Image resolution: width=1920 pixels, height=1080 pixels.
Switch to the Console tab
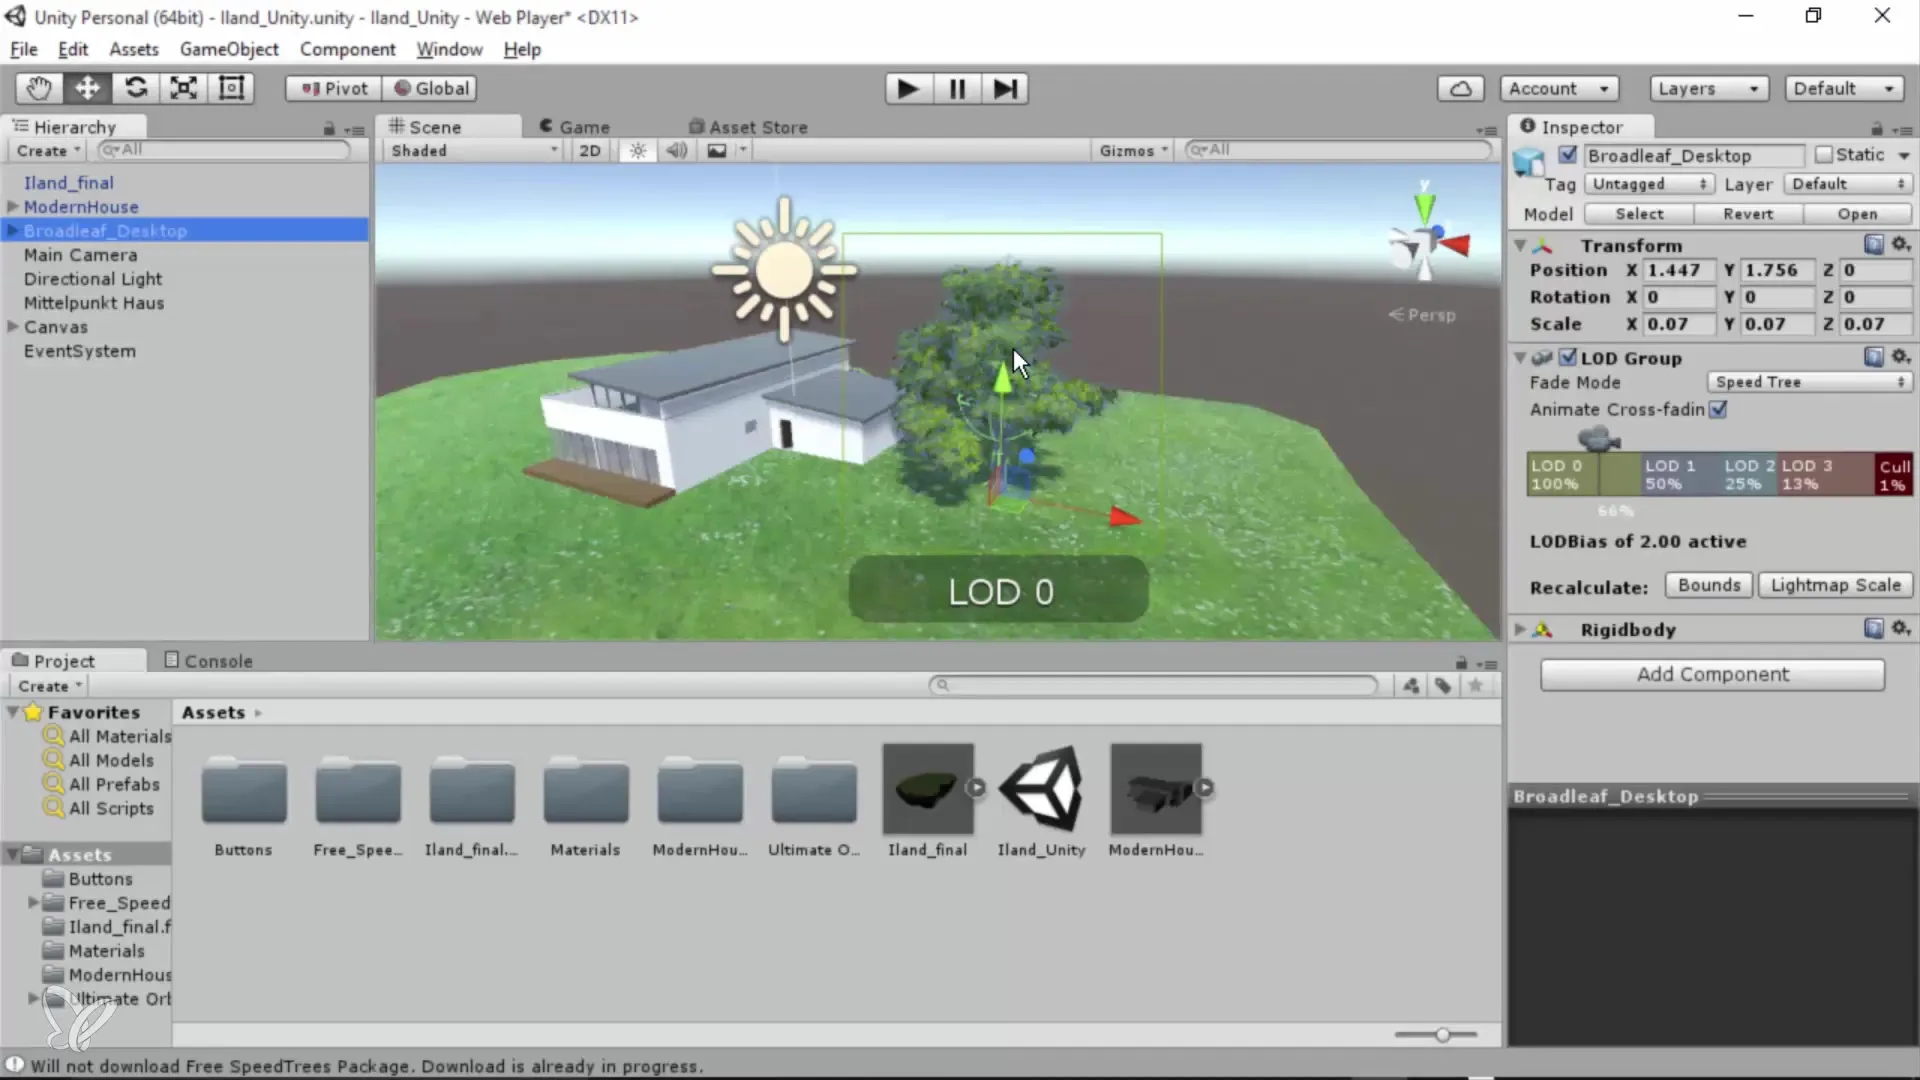[x=208, y=661]
